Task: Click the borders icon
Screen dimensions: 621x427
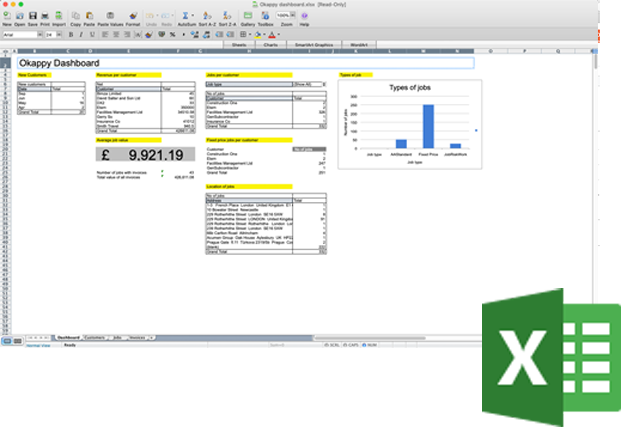Action: point(243,35)
